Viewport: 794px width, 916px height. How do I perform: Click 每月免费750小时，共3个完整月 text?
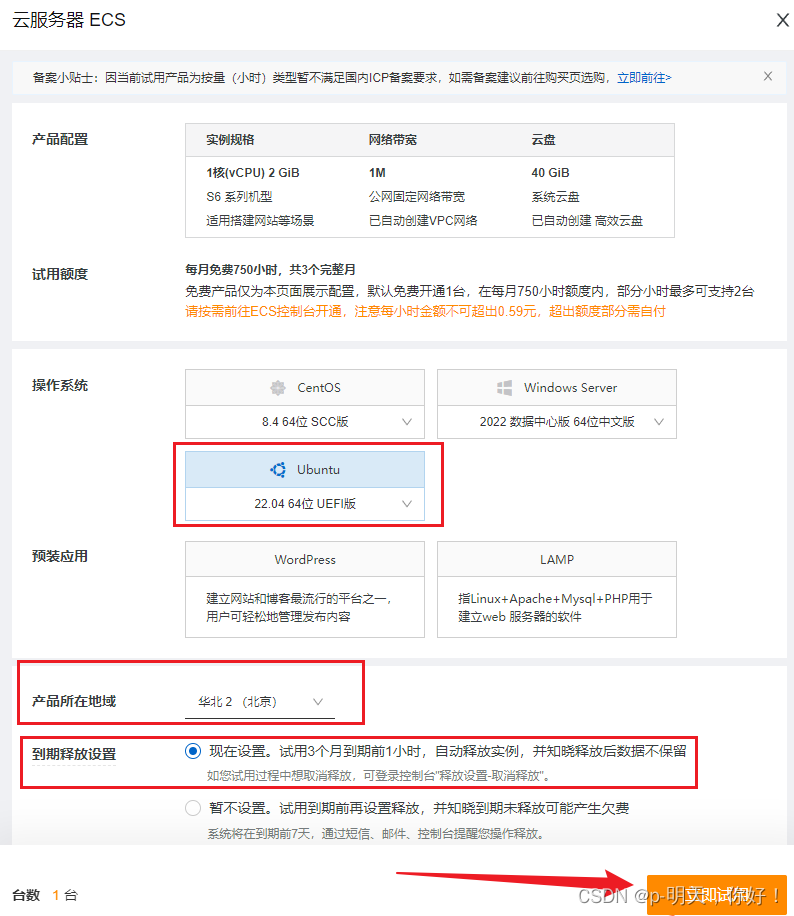coord(271,269)
